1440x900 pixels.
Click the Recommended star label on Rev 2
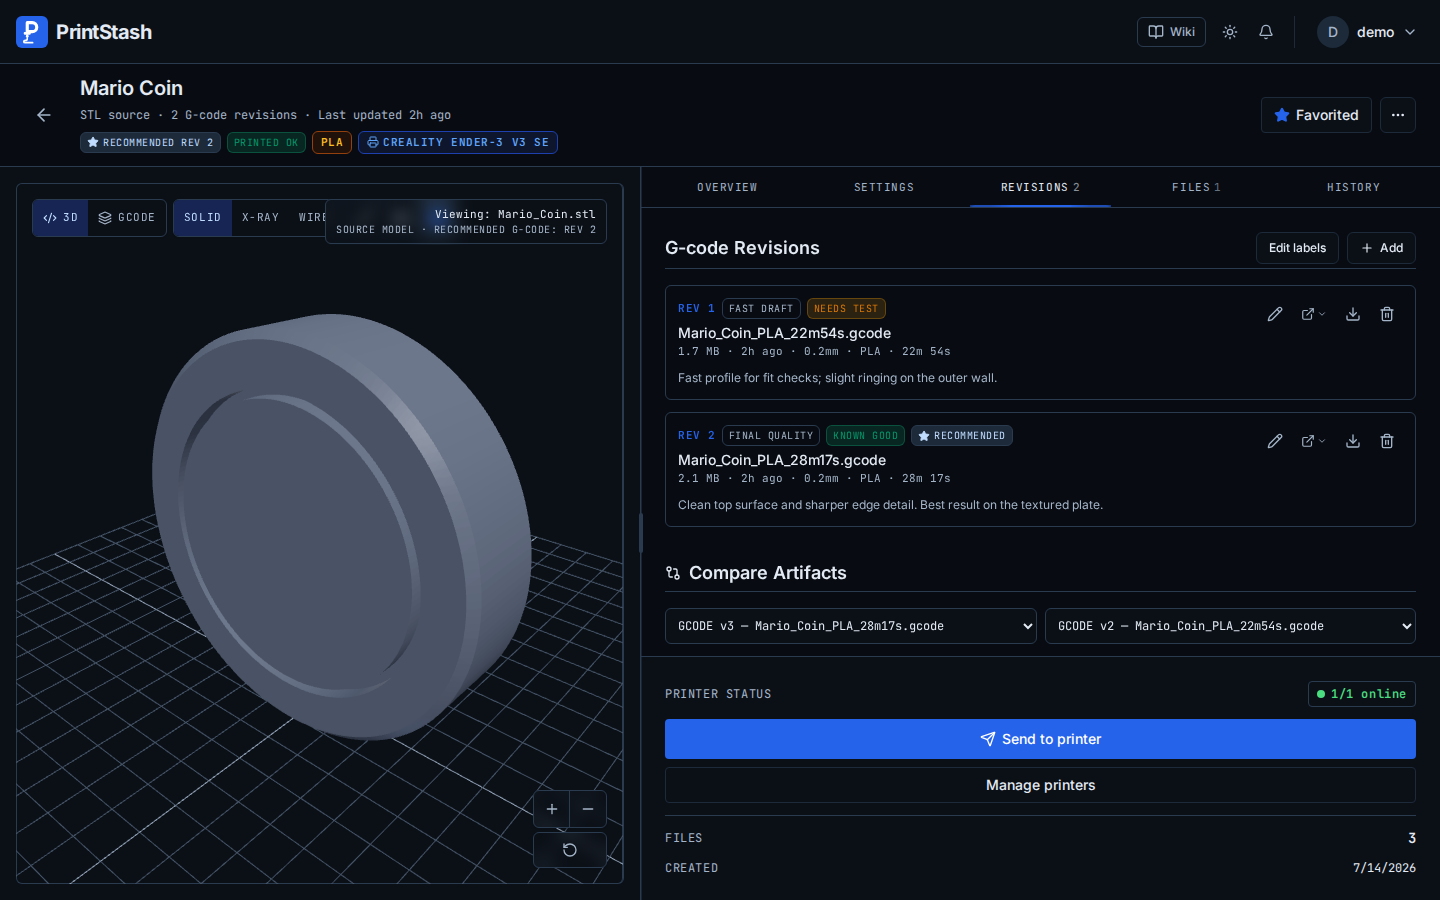click(x=962, y=436)
